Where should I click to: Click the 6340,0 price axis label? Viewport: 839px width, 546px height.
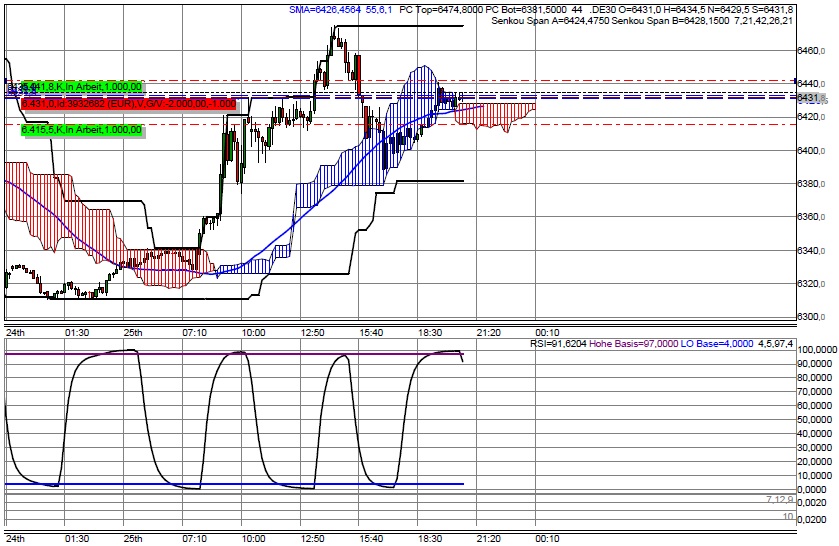click(x=811, y=251)
